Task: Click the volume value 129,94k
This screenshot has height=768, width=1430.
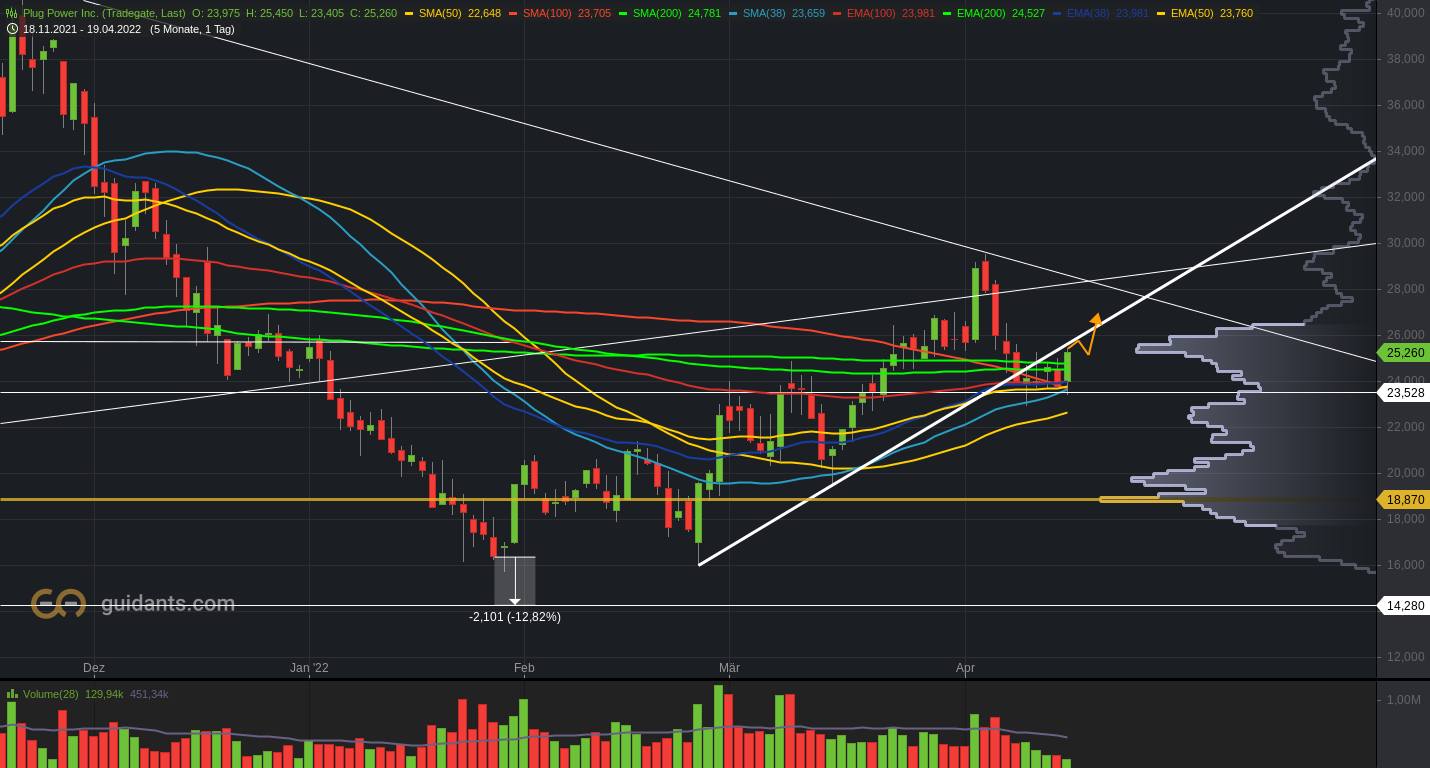Action: [x=104, y=694]
